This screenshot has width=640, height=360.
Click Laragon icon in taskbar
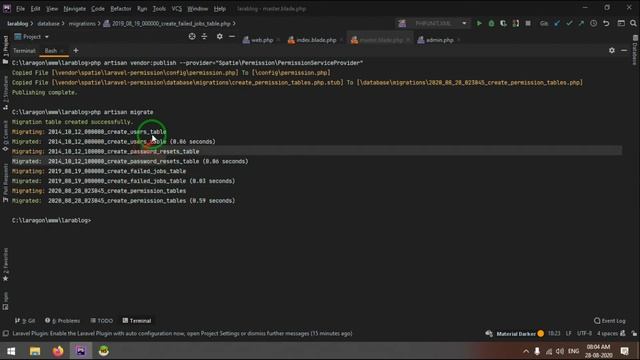pyautogui.click(x=104, y=351)
